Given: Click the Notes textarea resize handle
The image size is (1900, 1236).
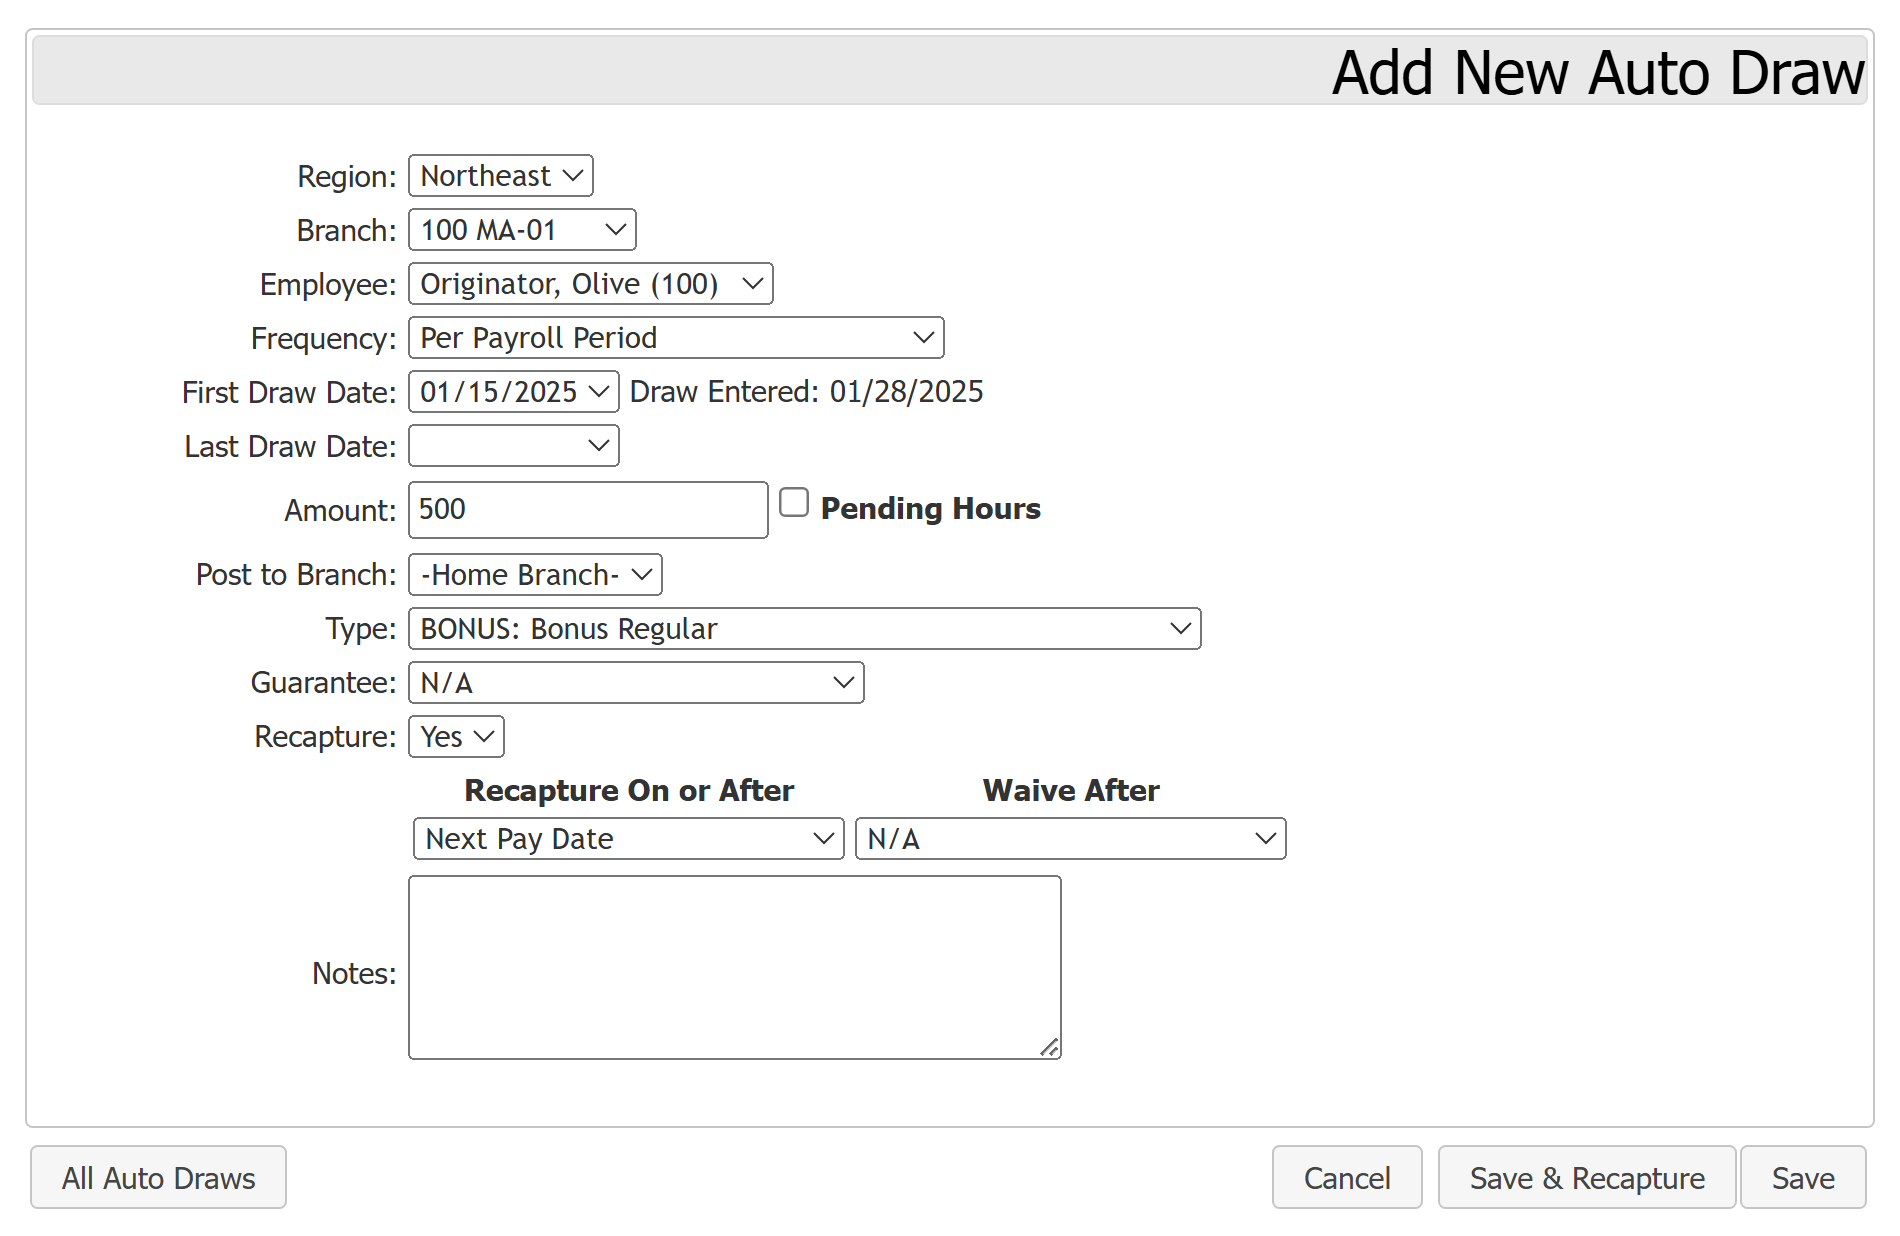Looking at the screenshot, I should pyautogui.click(x=1049, y=1047).
